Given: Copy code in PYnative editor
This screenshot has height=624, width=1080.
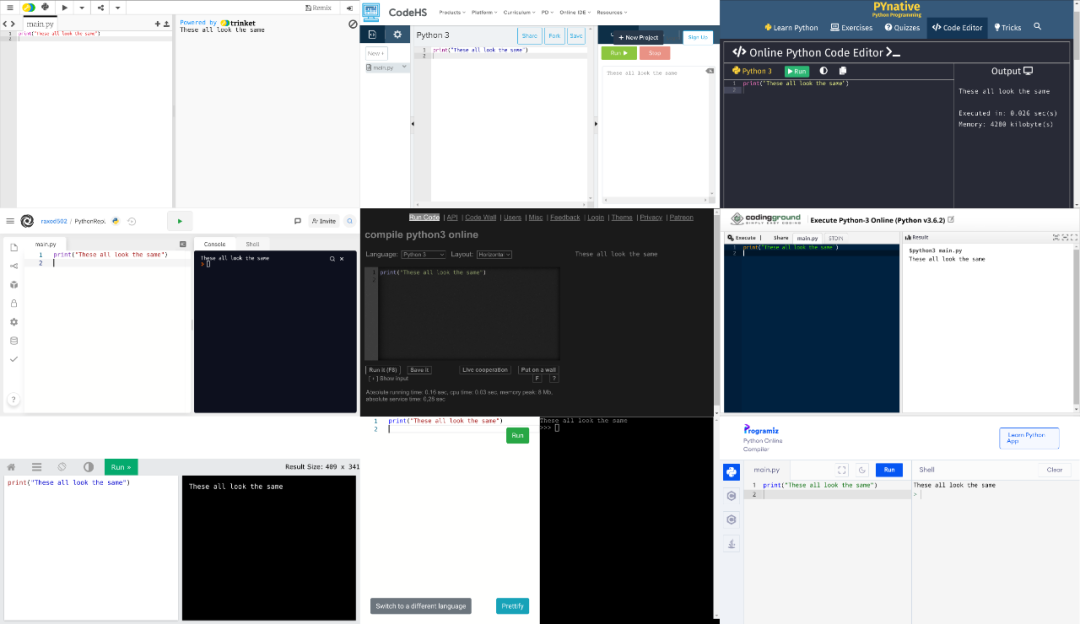Looking at the screenshot, I should (x=842, y=71).
